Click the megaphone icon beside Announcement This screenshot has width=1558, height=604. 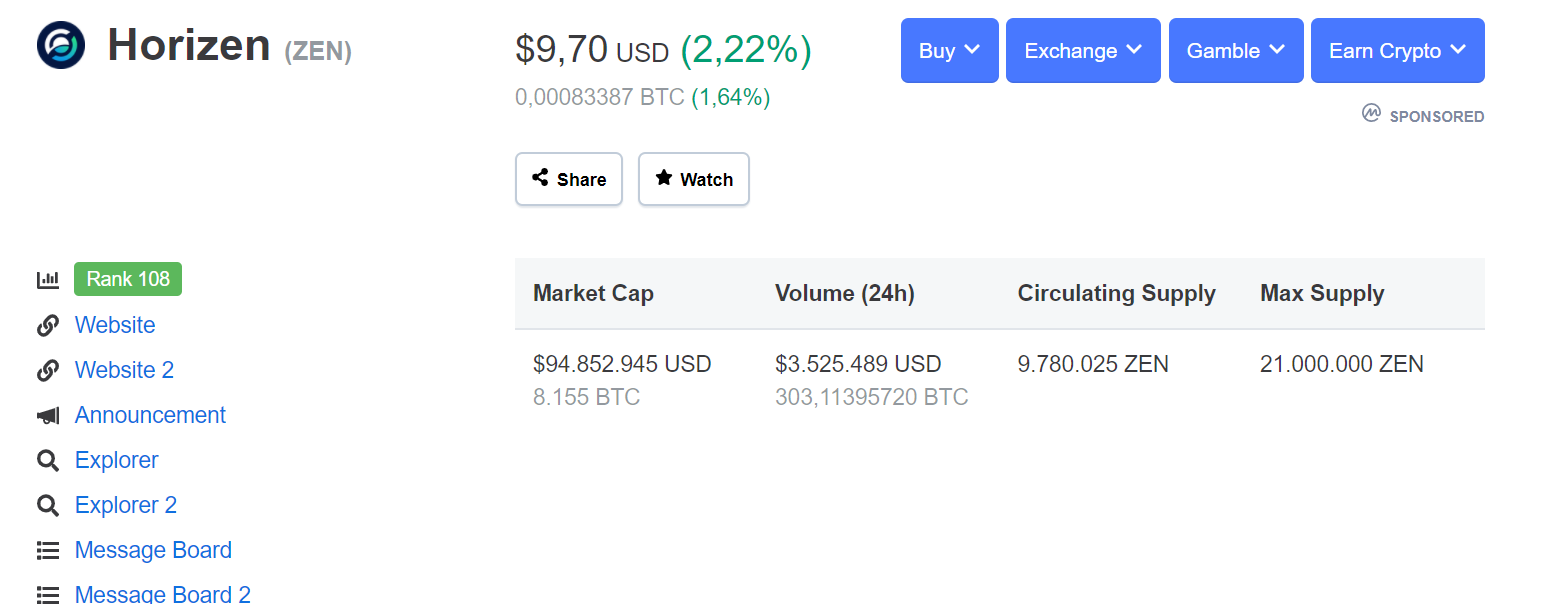[48, 416]
